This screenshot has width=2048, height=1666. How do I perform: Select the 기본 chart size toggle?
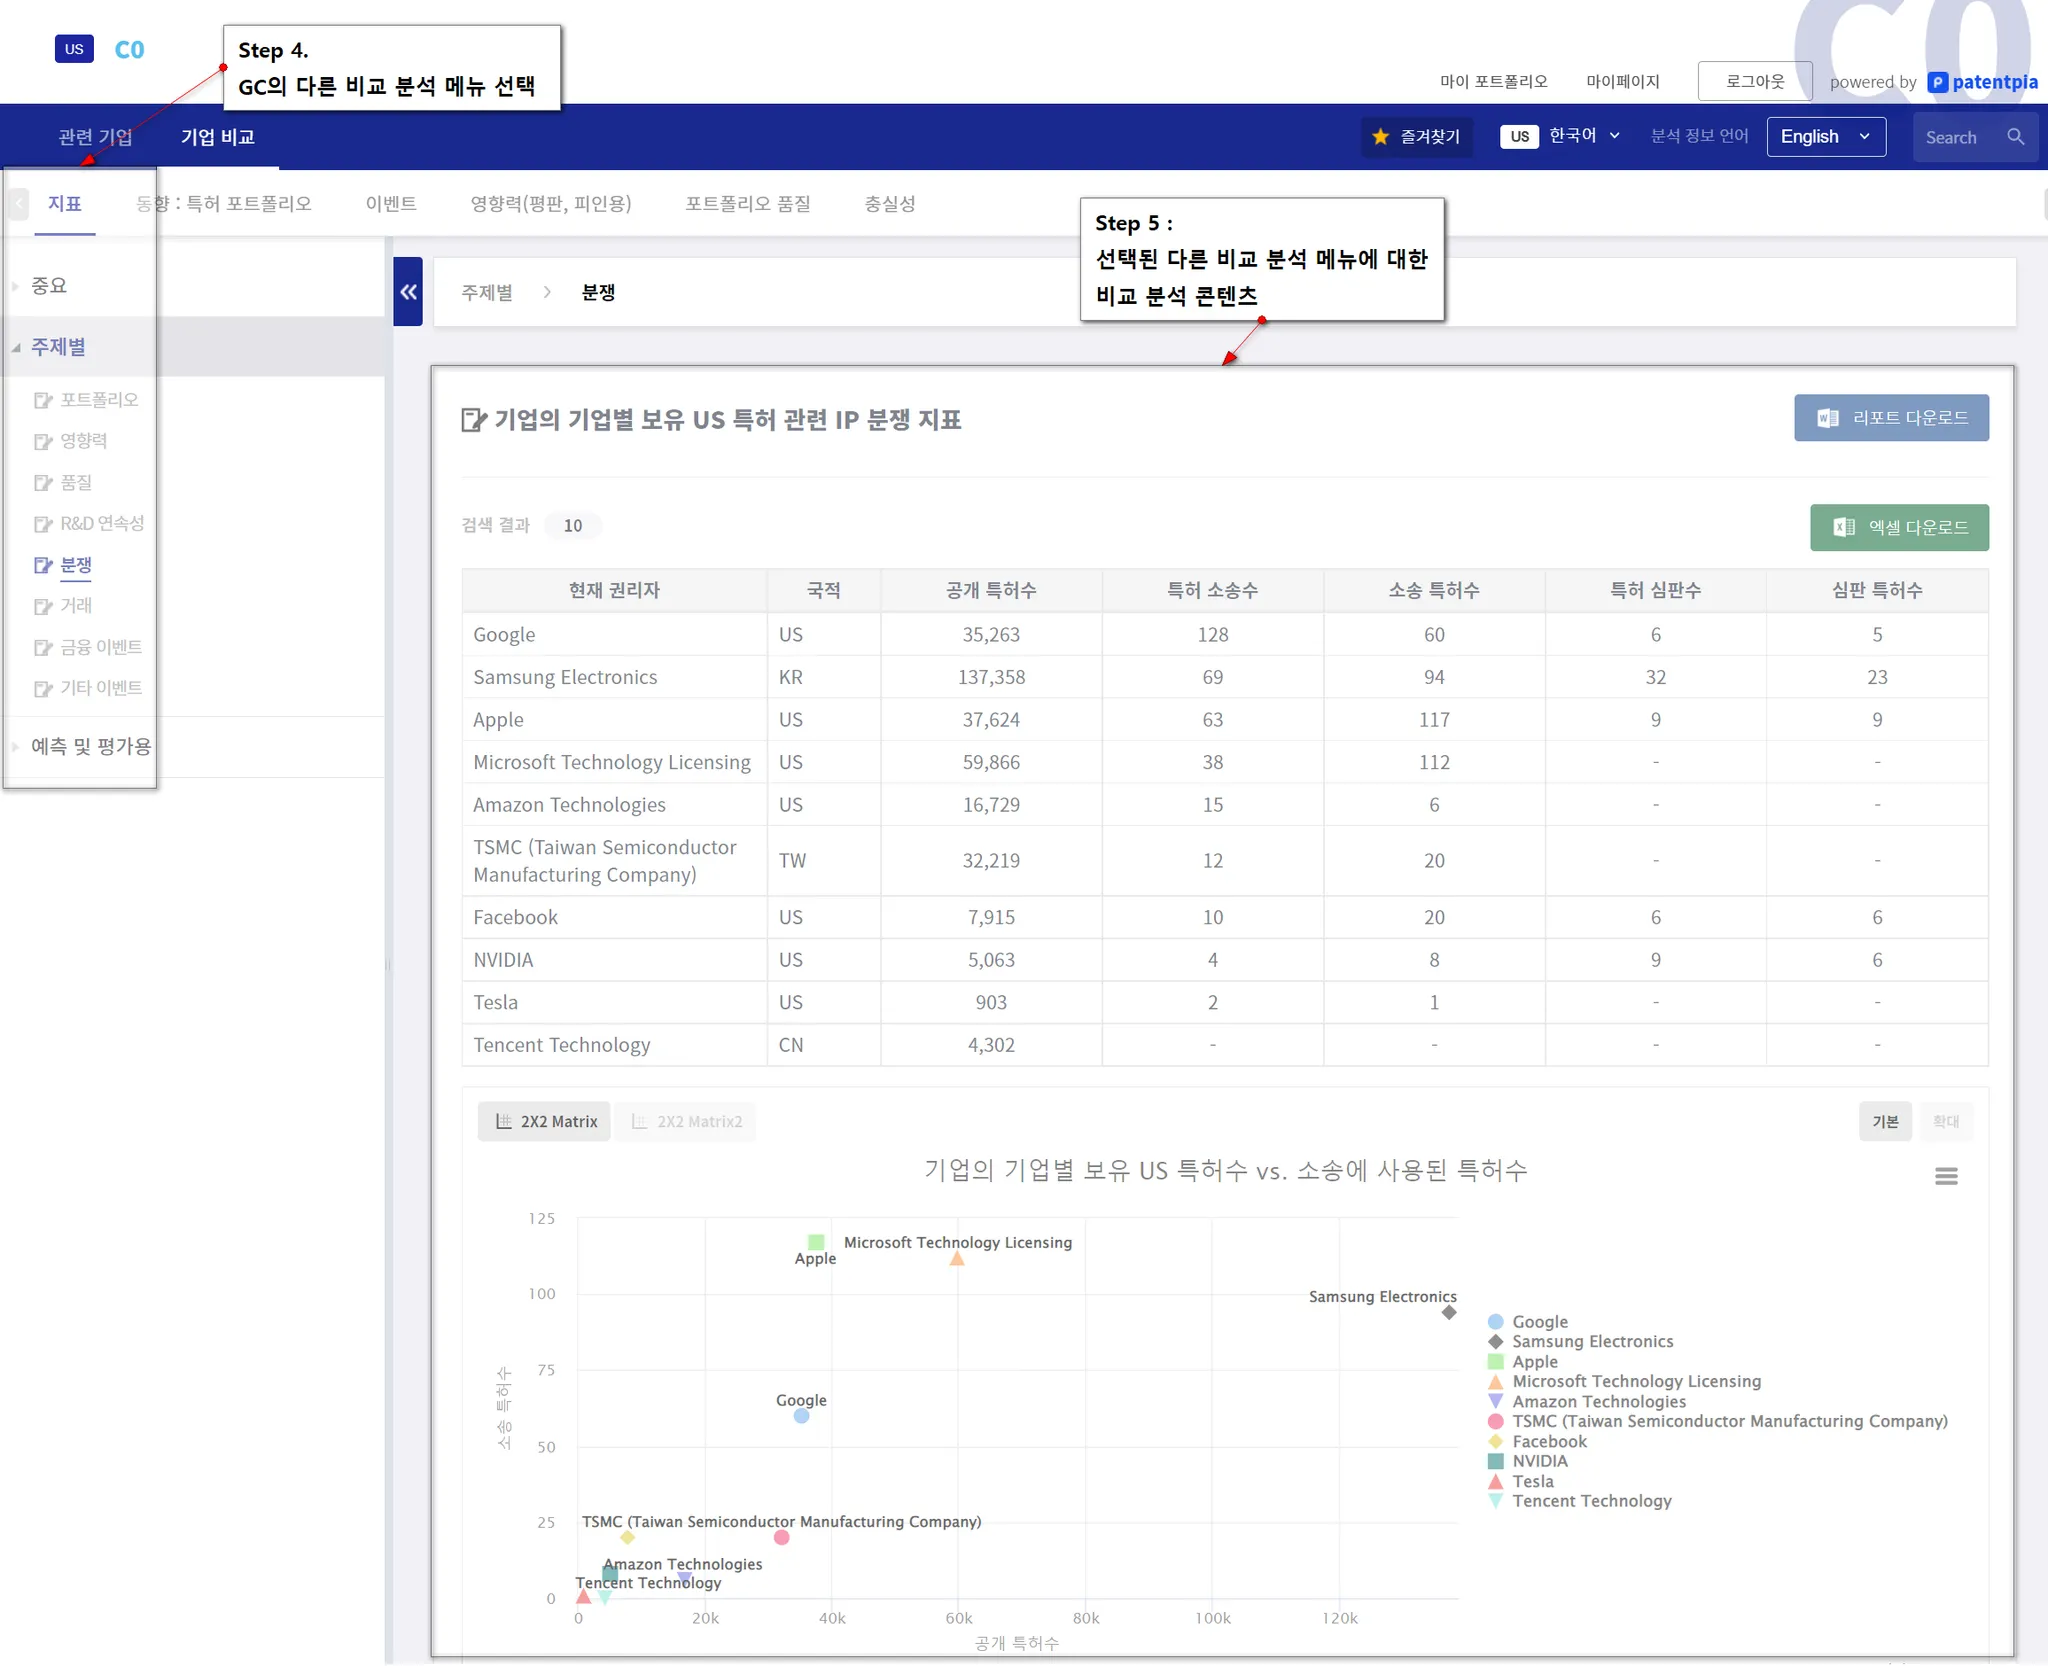pos(1885,1121)
